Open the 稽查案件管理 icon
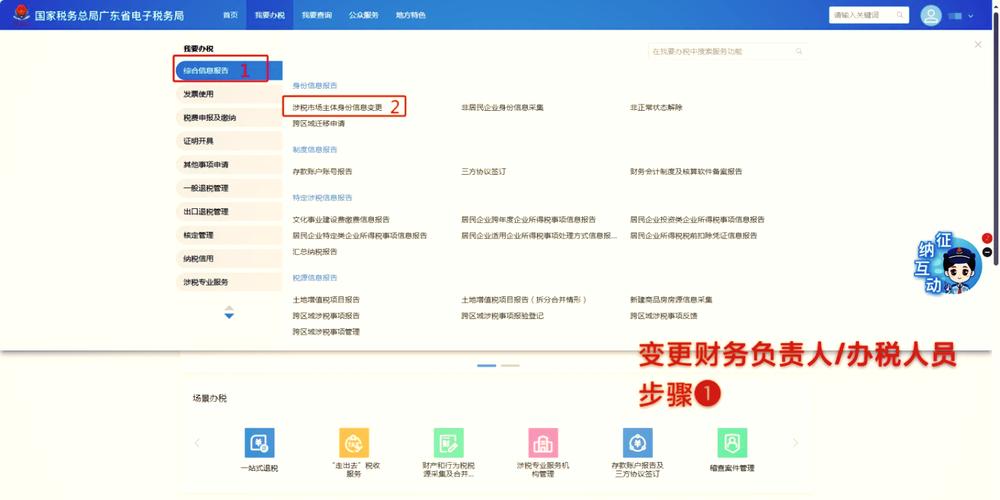The image size is (1000, 500). click(x=733, y=443)
